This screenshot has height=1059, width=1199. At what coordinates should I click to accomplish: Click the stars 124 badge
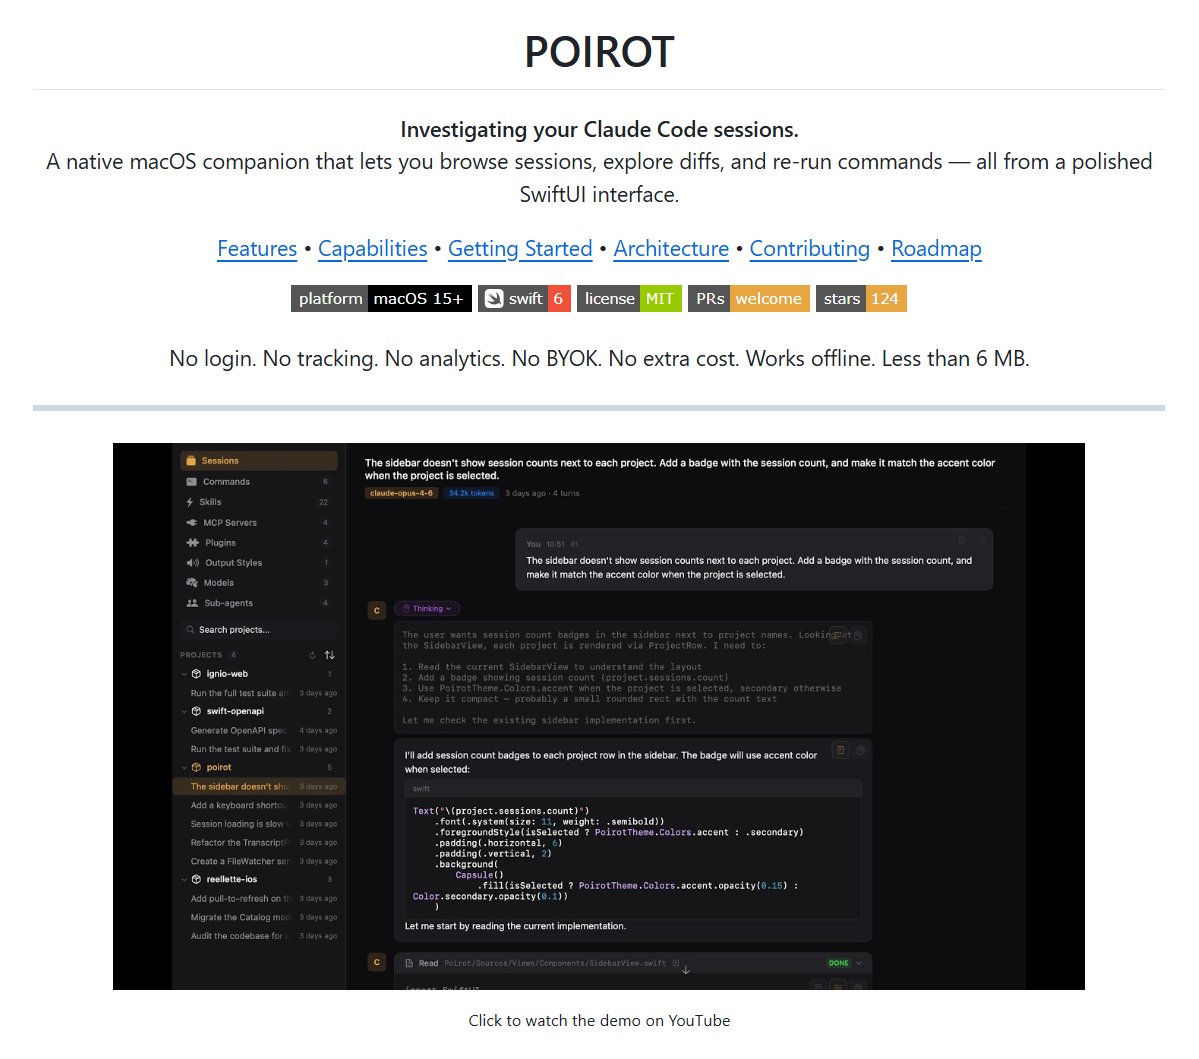point(861,298)
